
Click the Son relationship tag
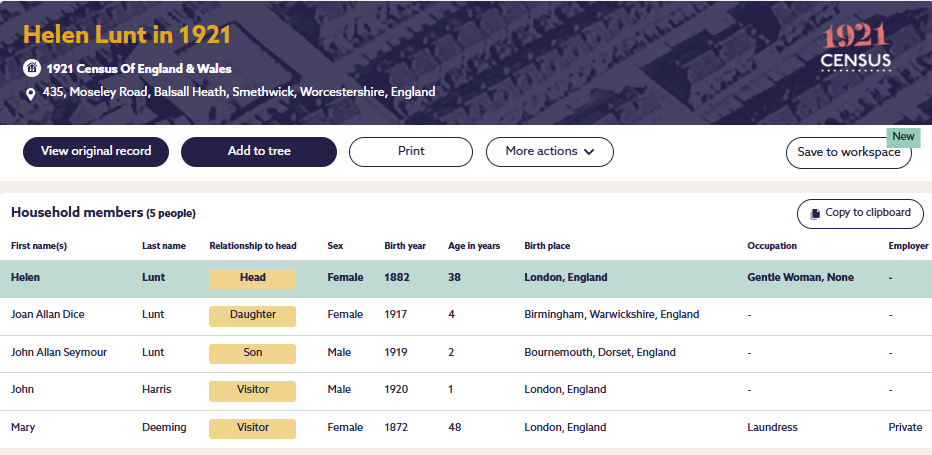pyautogui.click(x=252, y=353)
